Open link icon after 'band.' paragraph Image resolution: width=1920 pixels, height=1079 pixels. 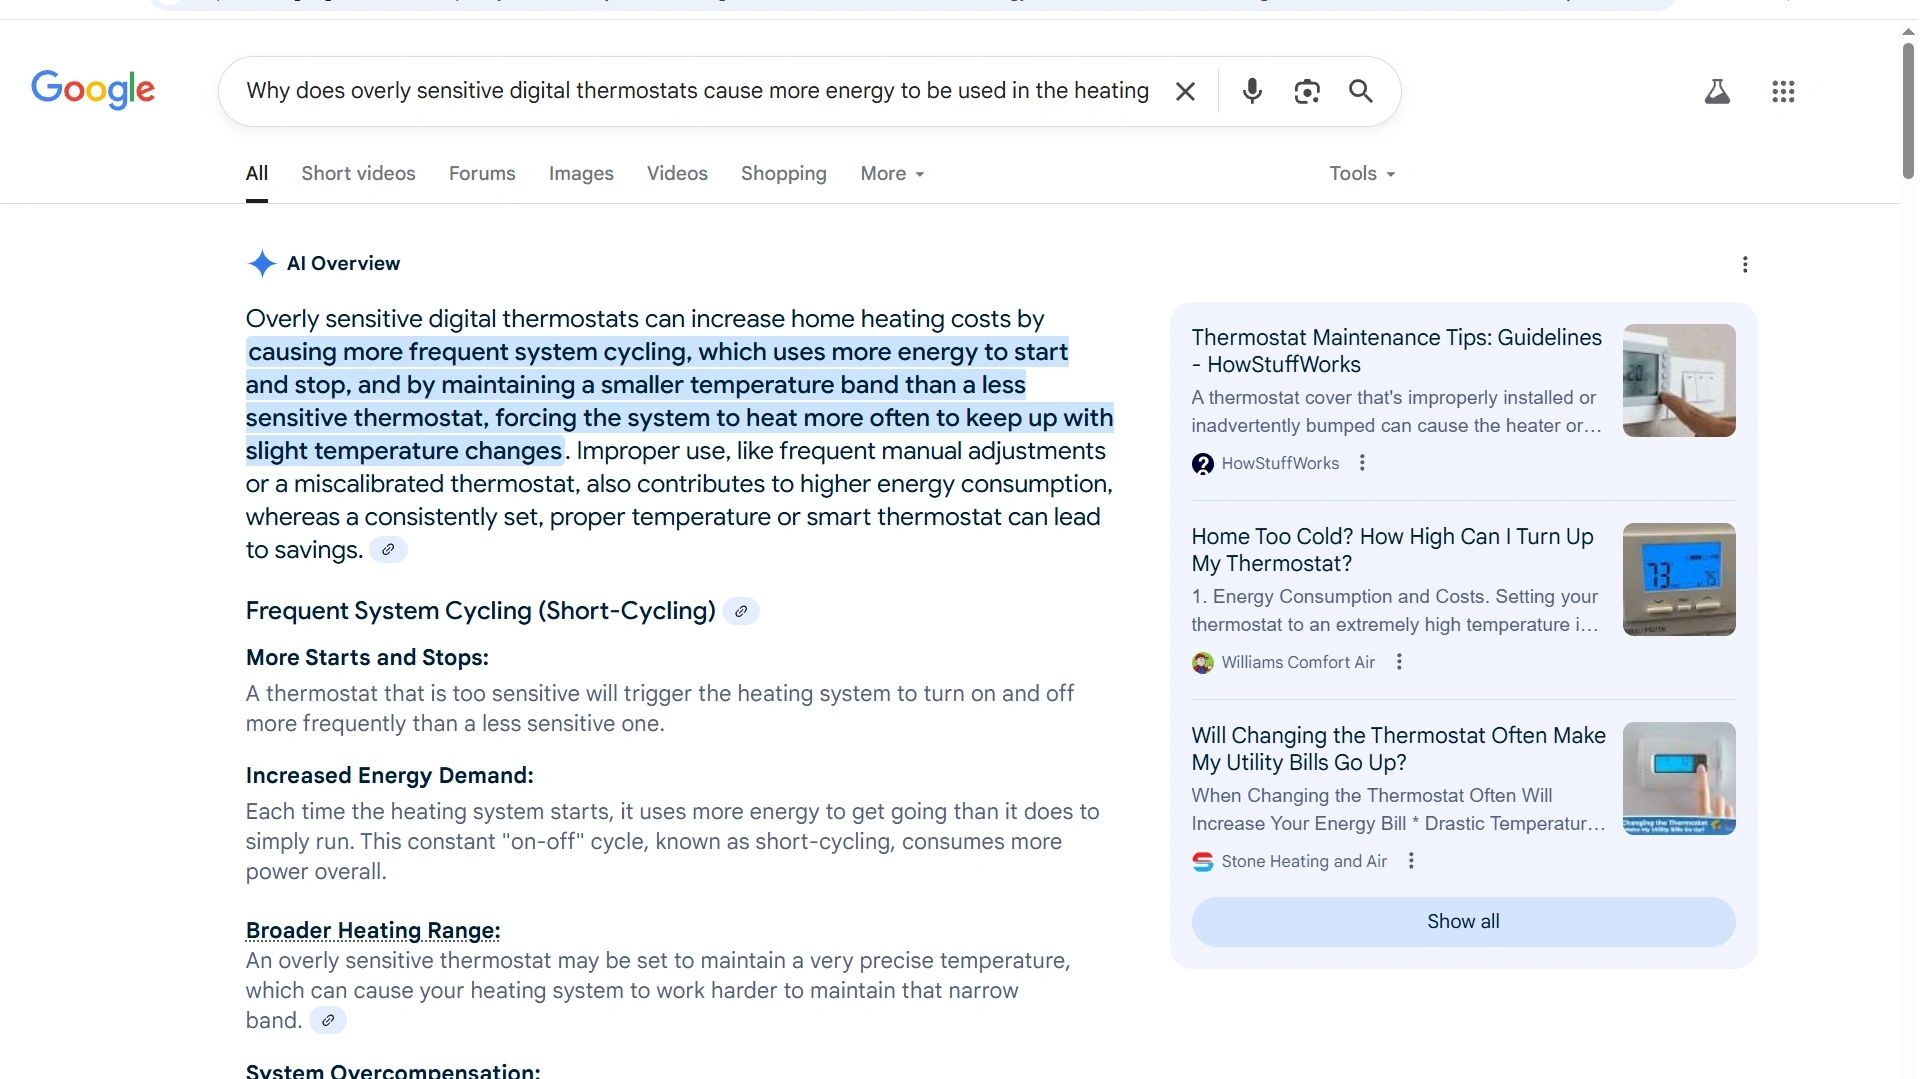pyautogui.click(x=328, y=1021)
